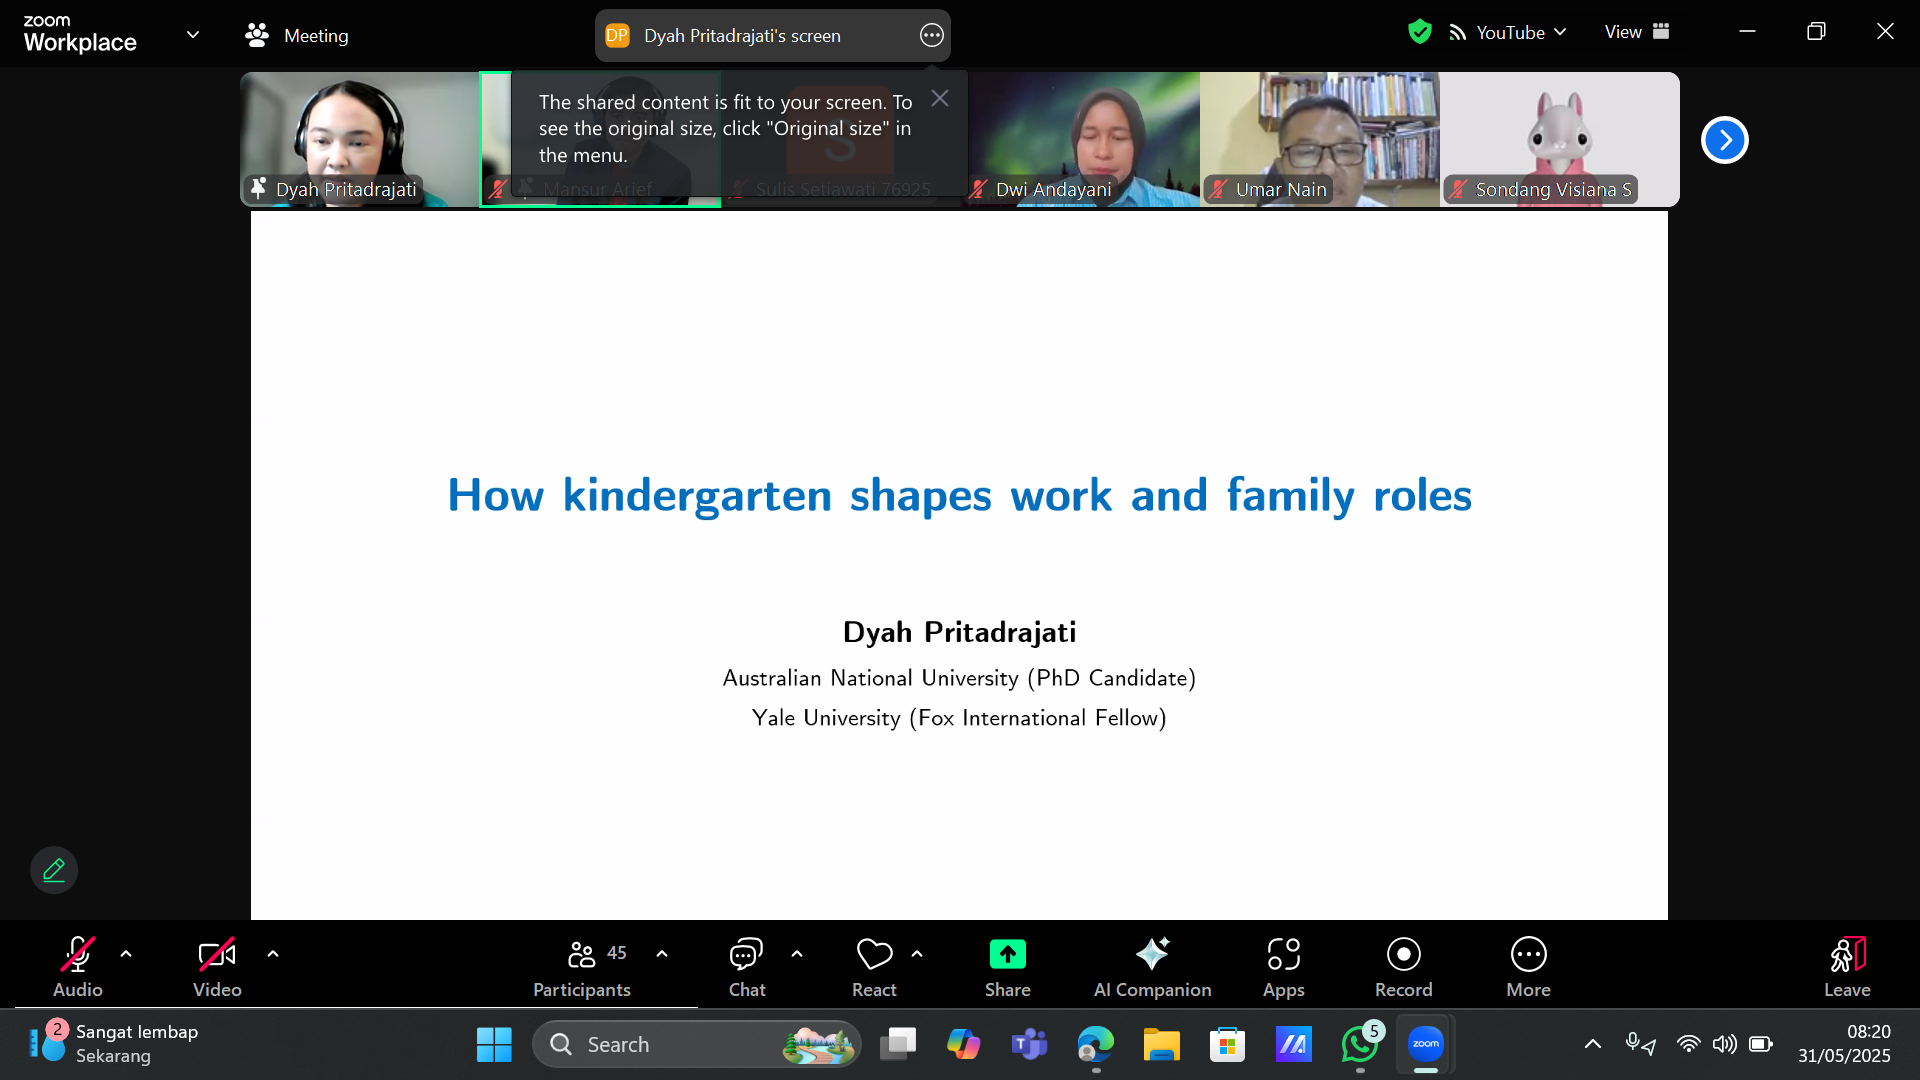Click the green Share screen button
Viewport: 1920px width, 1080px height.
click(x=1007, y=967)
